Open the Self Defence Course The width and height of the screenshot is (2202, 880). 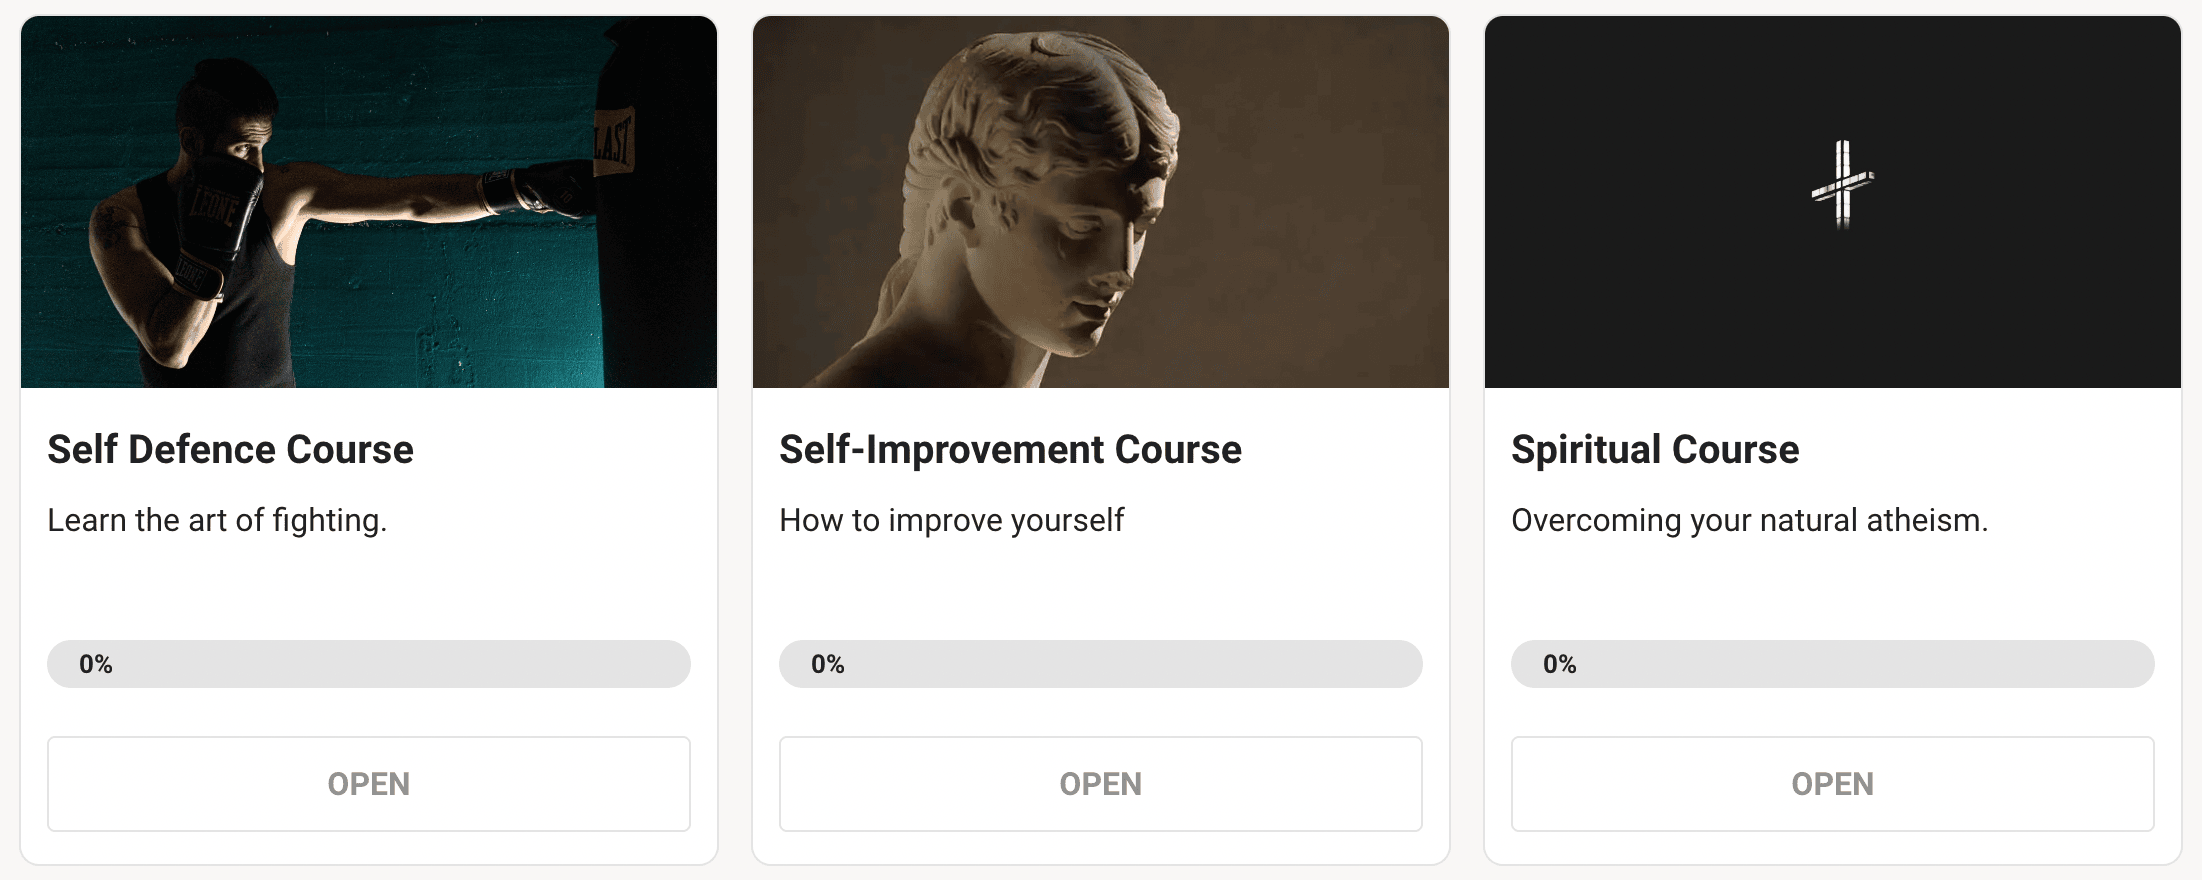click(369, 784)
